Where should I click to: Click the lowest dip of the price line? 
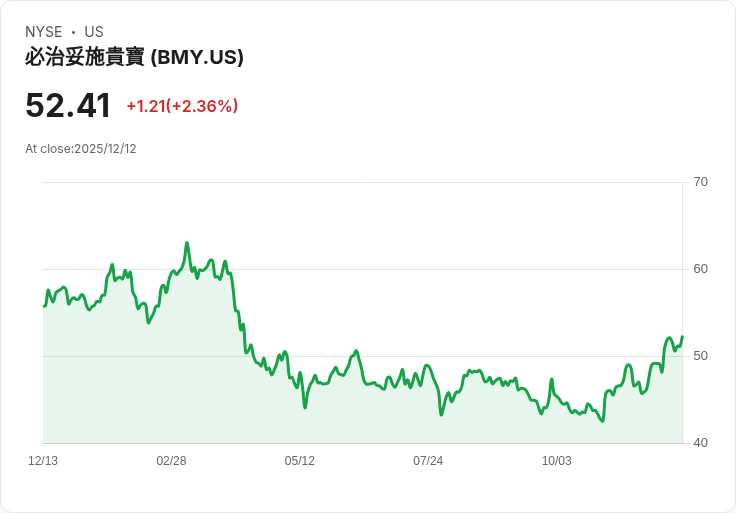click(x=602, y=421)
